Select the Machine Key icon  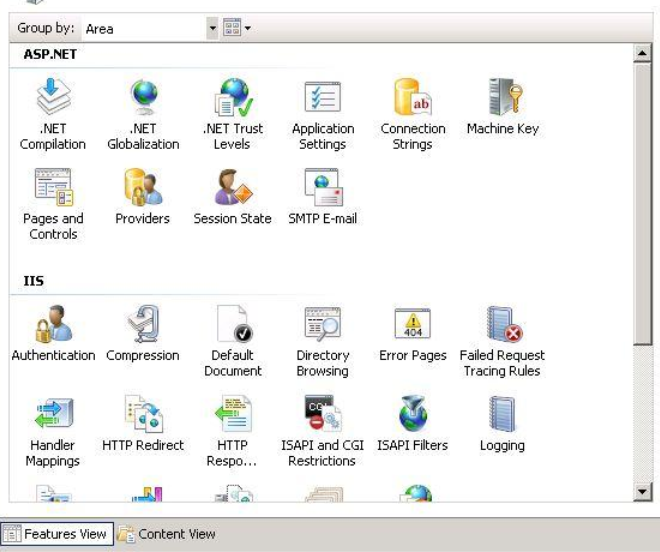click(x=502, y=98)
